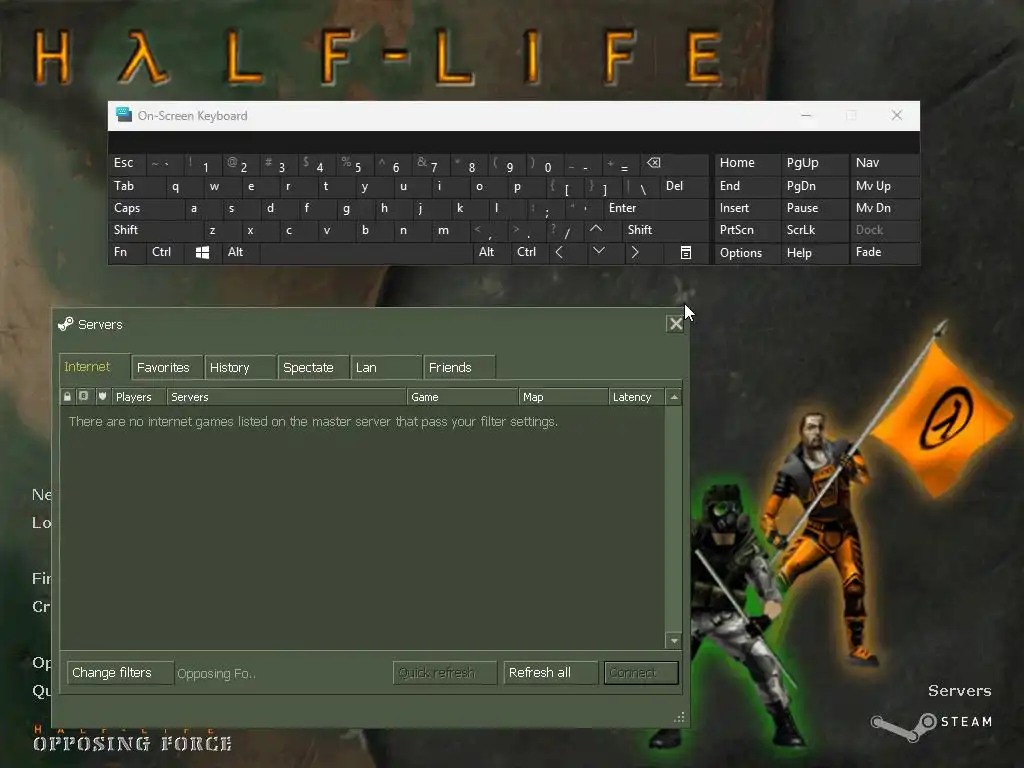Viewport: 1024px width, 768px height.
Task: Toggle the Nav key on keyboard
Action: tap(884, 163)
